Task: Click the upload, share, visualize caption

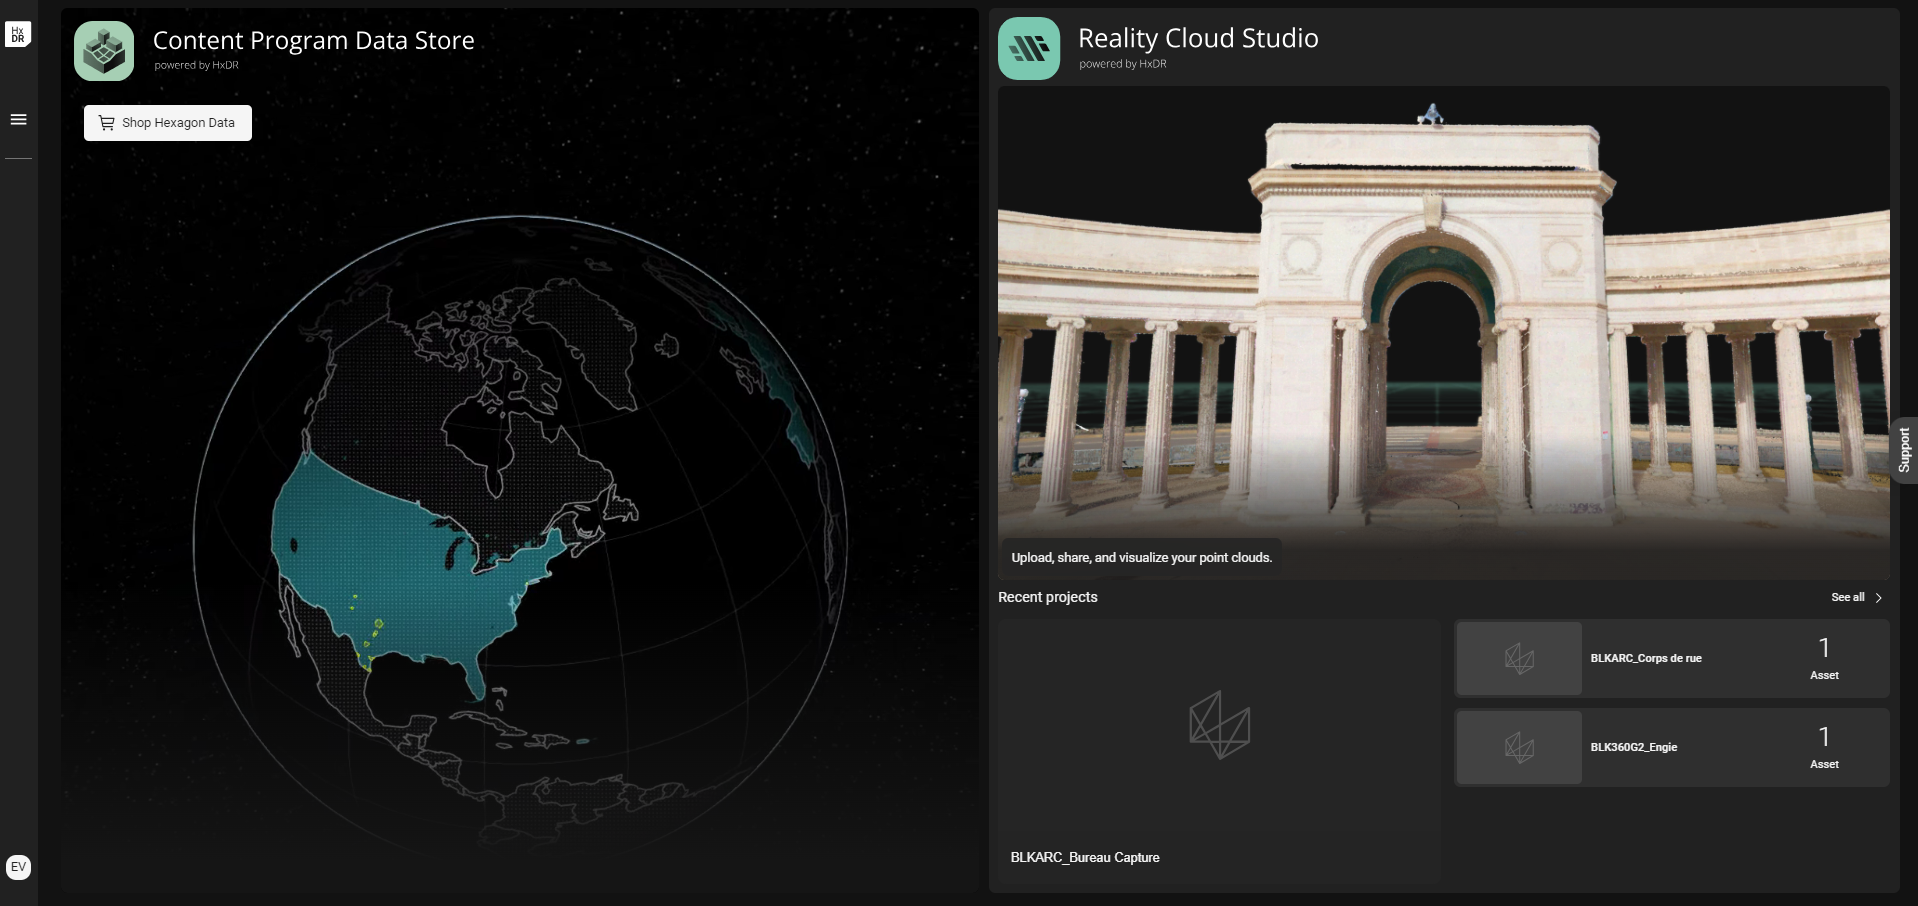Action: tap(1141, 558)
